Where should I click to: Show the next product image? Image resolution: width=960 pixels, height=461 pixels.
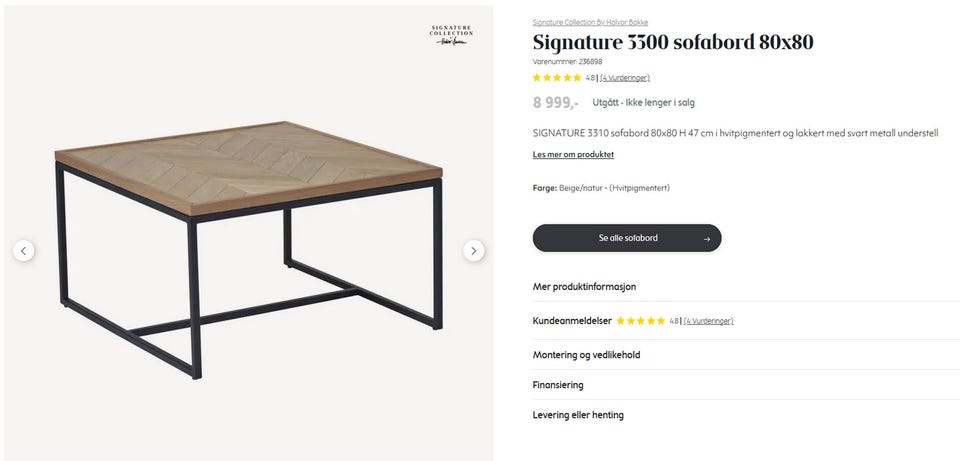(x=474, y=251)
